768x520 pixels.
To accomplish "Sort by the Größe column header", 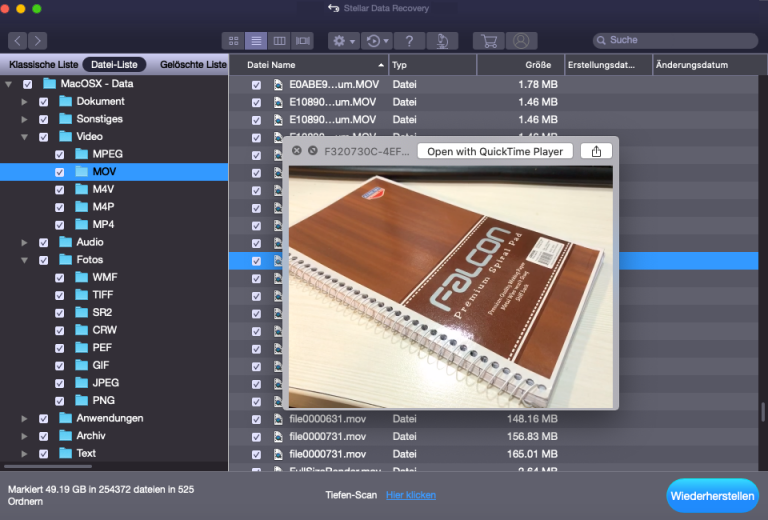I will (521, 65).
